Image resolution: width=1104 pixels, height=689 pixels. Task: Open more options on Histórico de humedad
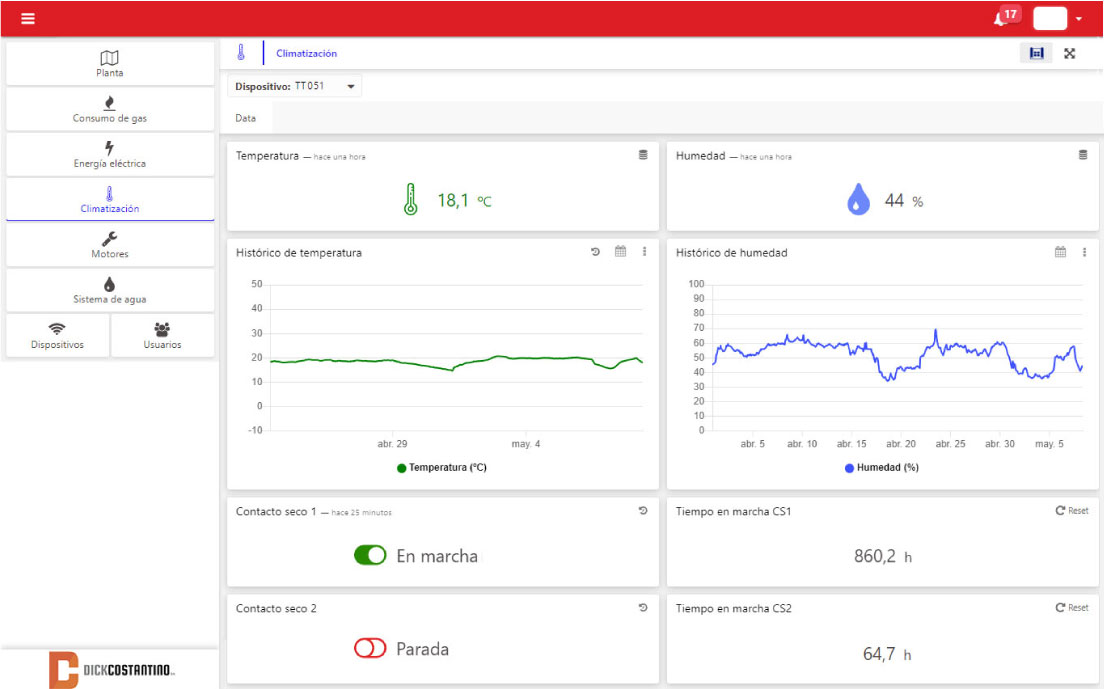click(x=1084, y=252)
